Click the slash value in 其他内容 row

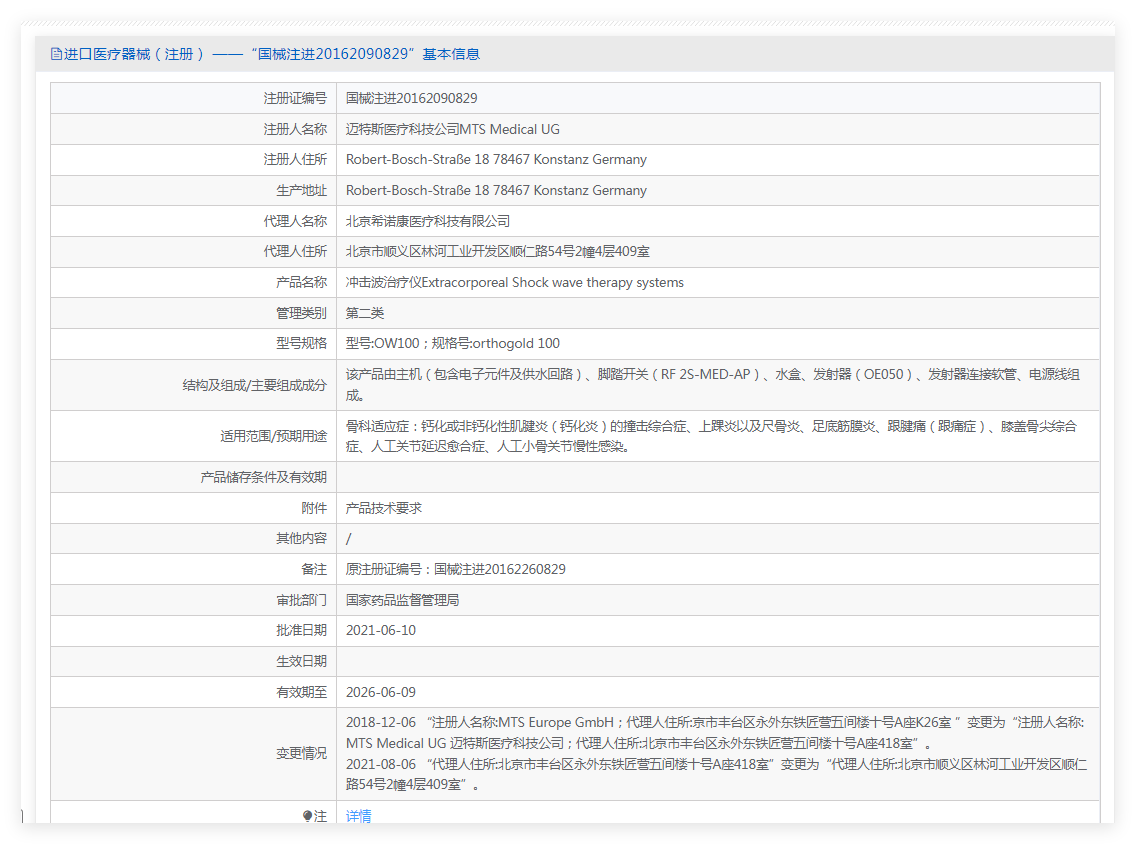(348, 538)
